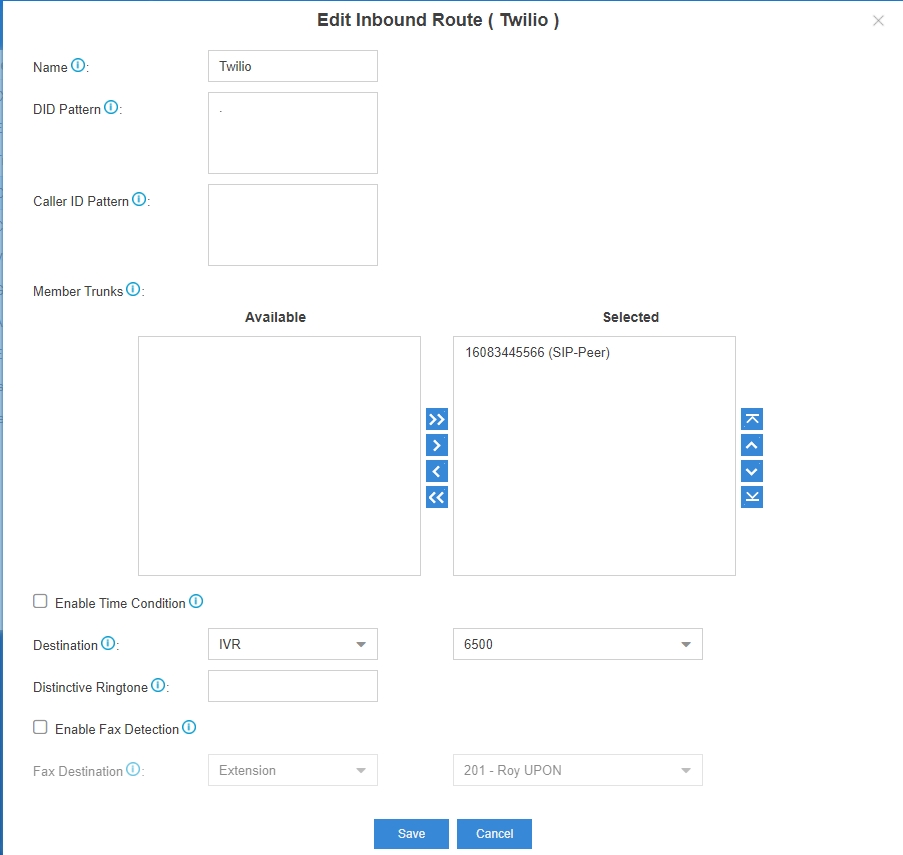Open the Fax Destination Extension dropdown

pos(293,770)
